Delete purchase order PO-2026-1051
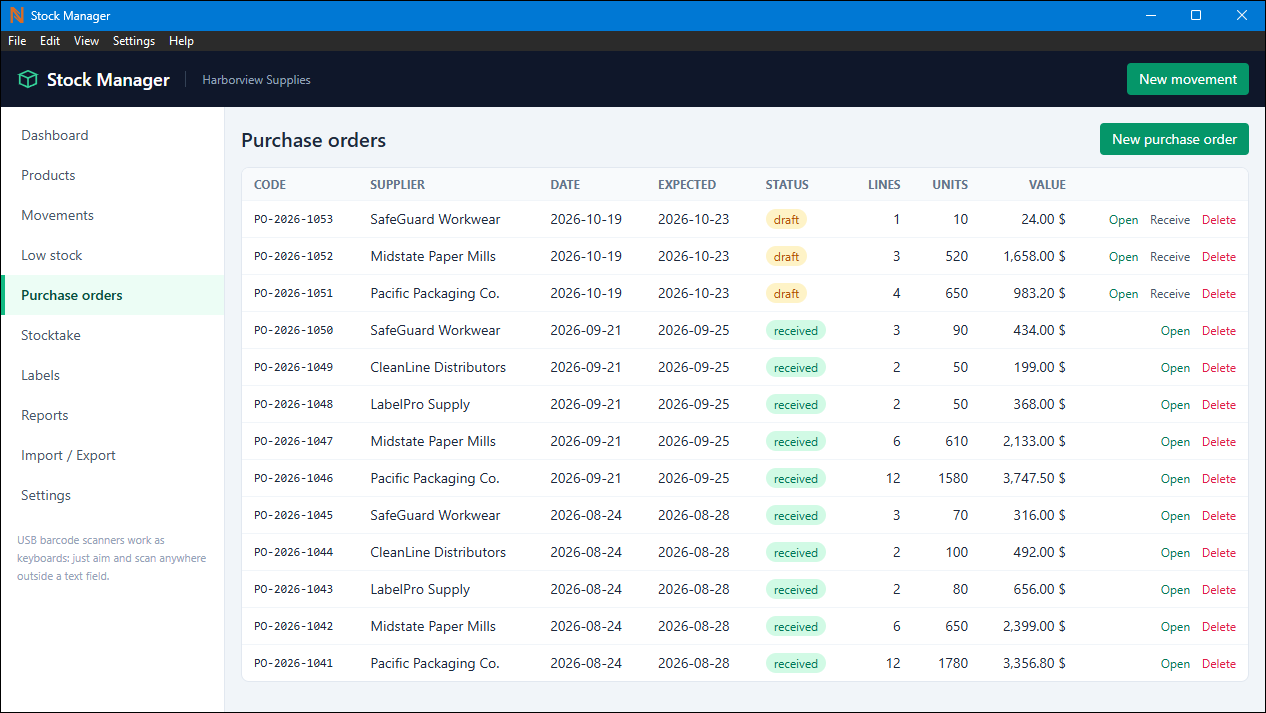 click(x=1219, y=294)
